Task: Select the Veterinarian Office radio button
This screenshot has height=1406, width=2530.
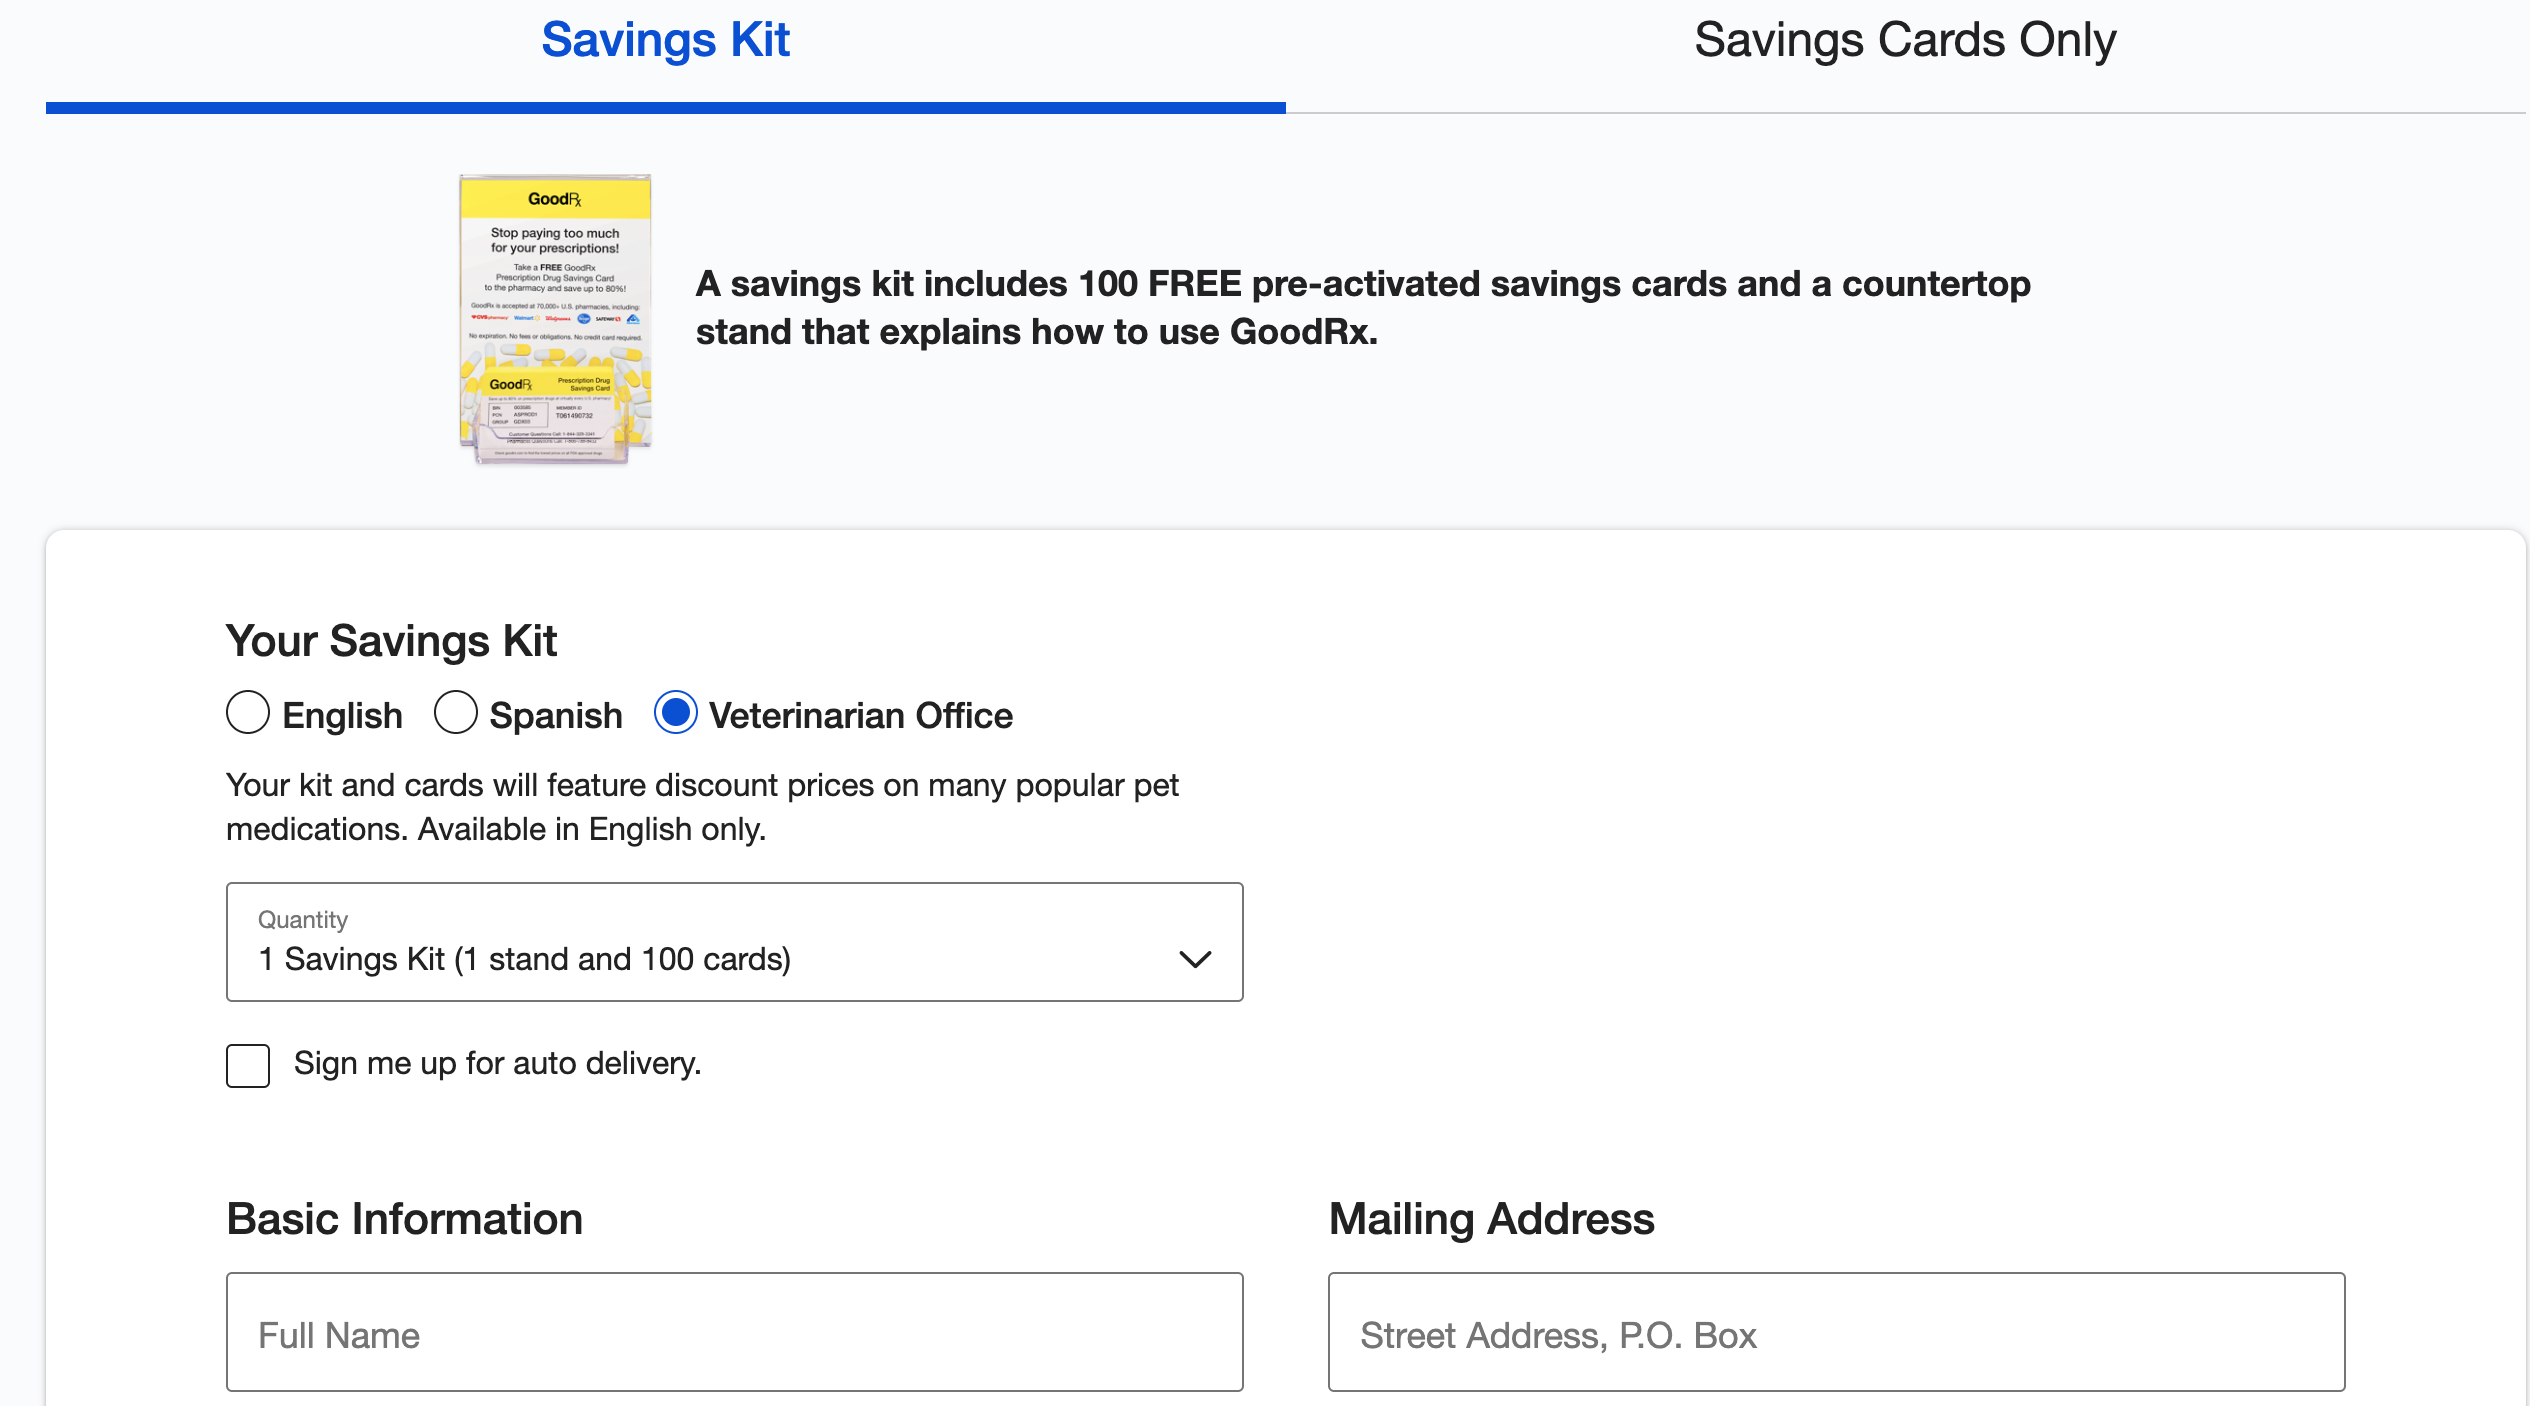Action: point(676,713)
